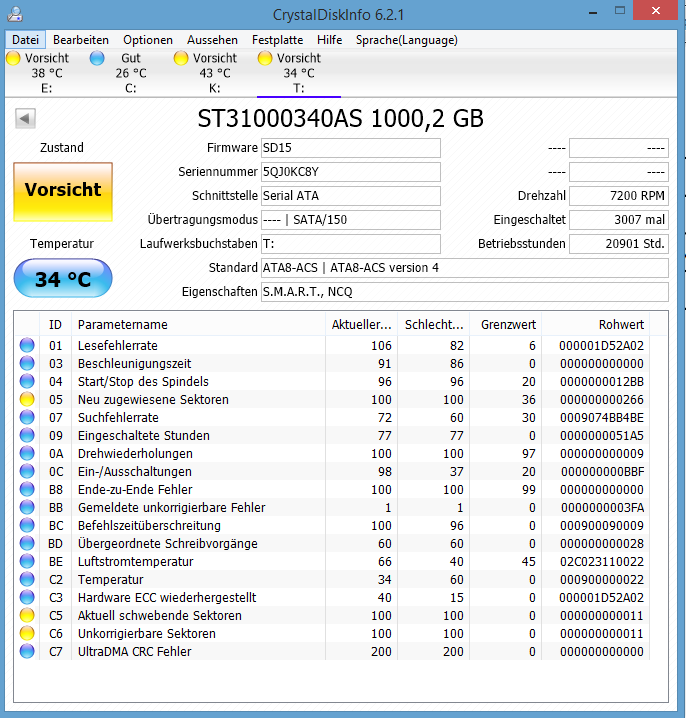Click the Seriennummer field 5QJ0KC8Y
Viewport: 686px width, 718px height.
351,172
